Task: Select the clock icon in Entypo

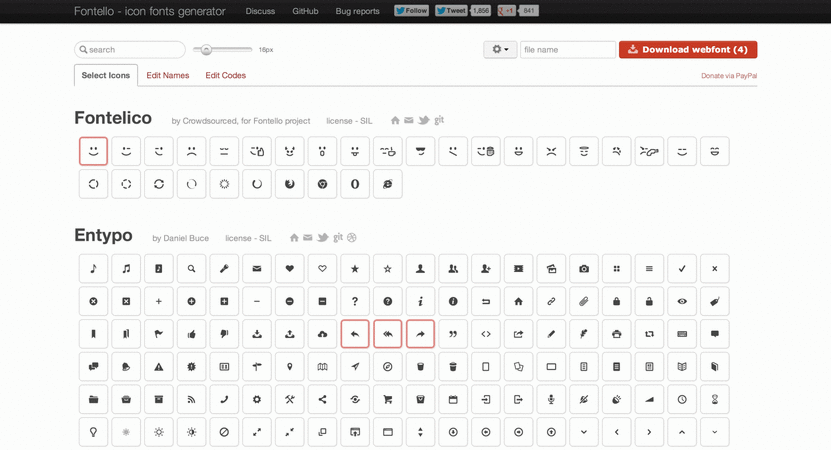Action: click(682, 400)
